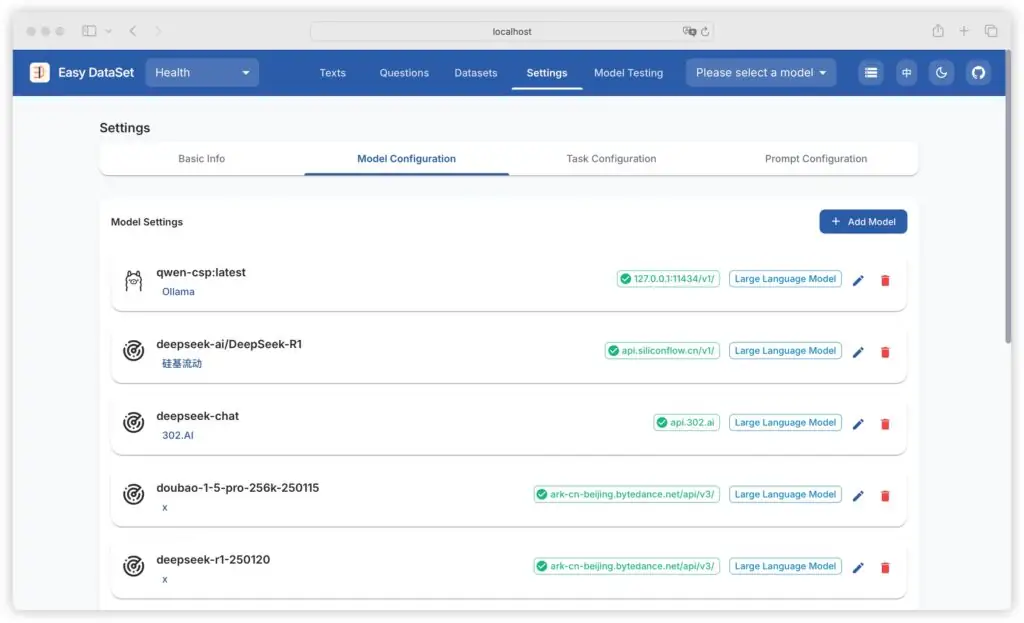Open the task list icon in navbar
This screenshot has width=1024, height=623.
(x=870, y=72)
